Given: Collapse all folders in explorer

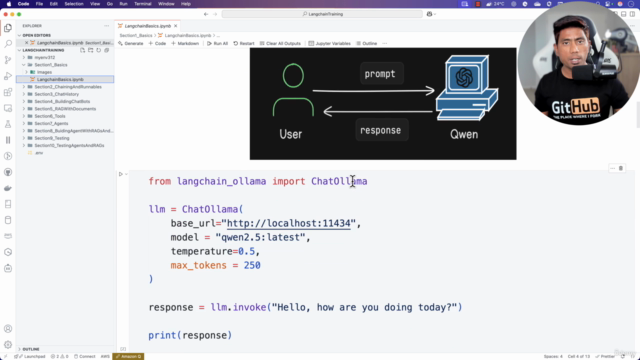Looking at the screenshot, I should pos(107,50).
